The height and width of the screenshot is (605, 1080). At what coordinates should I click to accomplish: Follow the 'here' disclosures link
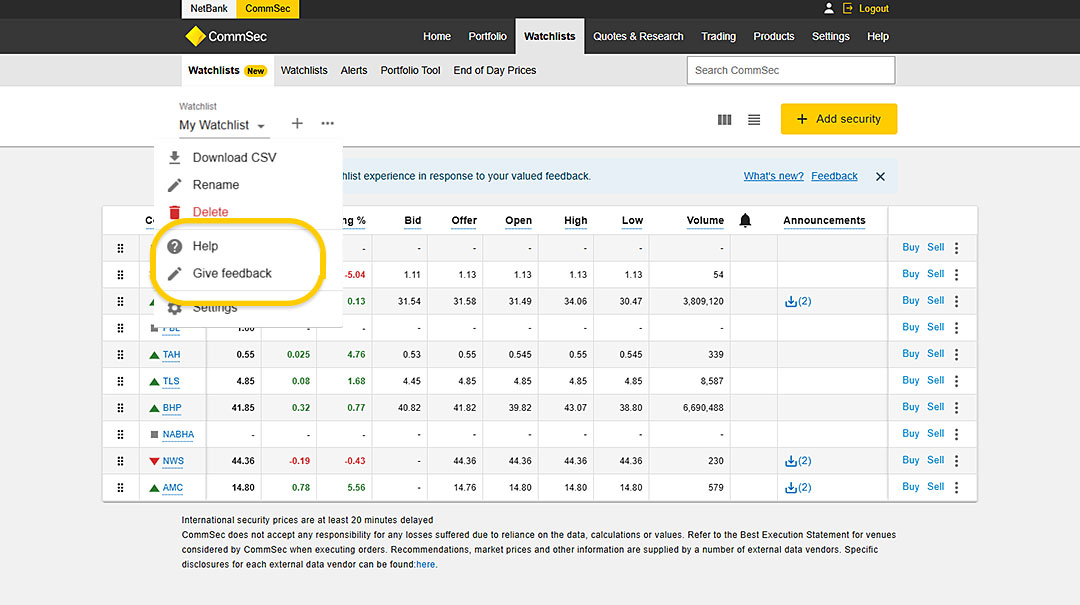point(426,564)
